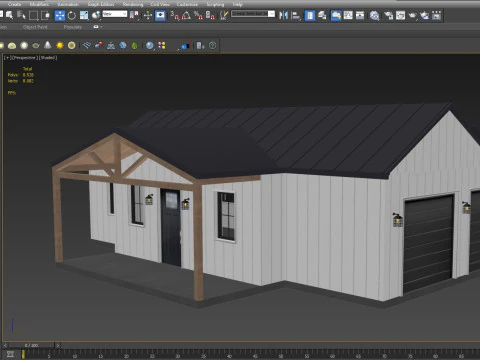Image resolution: width=480 pixels, height=360 pixels.
Task: Click the cone-shaped spot light icon
Action: (x=48, y=45)
